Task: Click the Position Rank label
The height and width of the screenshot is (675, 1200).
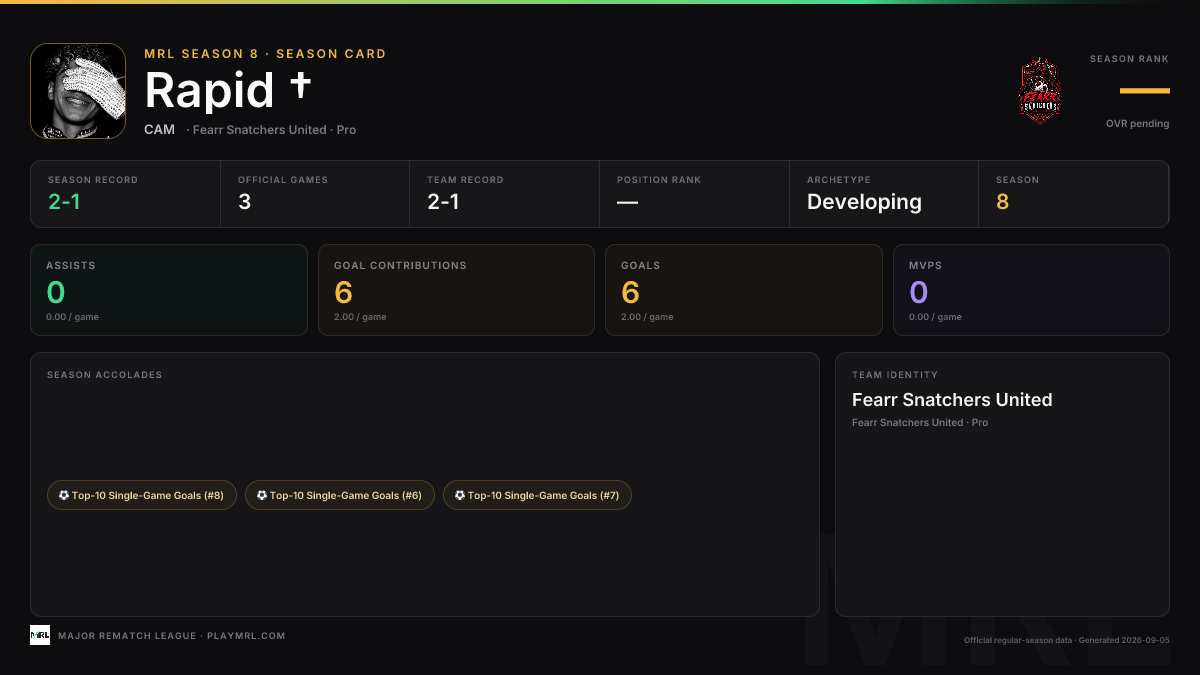Action: click(659, 180)
